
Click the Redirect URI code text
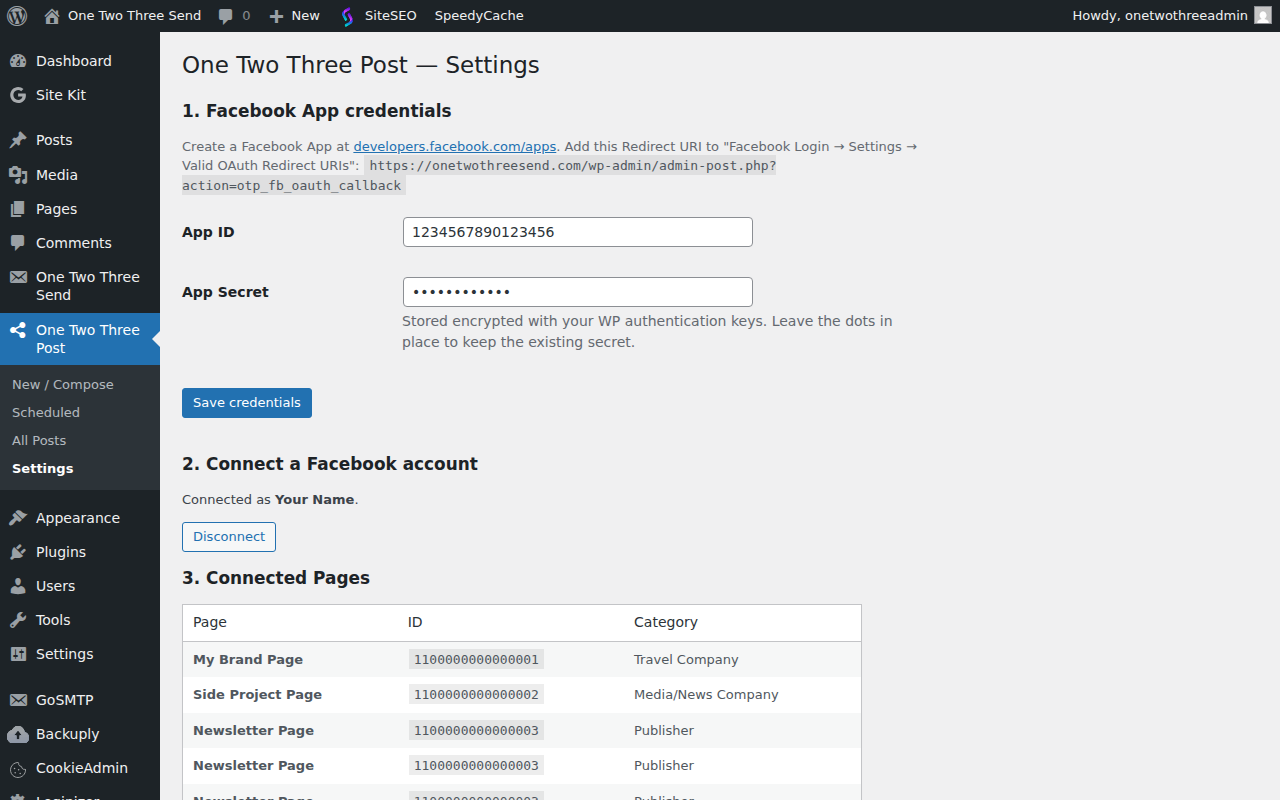point(479,176)
